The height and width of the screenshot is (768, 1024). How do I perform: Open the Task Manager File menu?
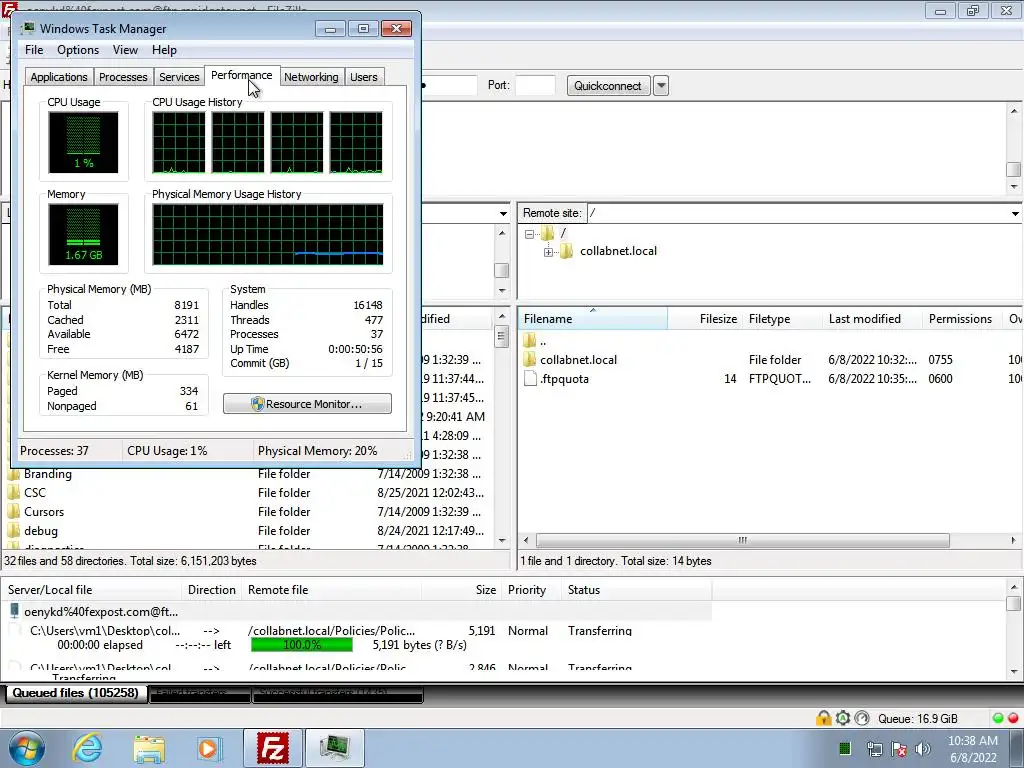click(34, 50)
